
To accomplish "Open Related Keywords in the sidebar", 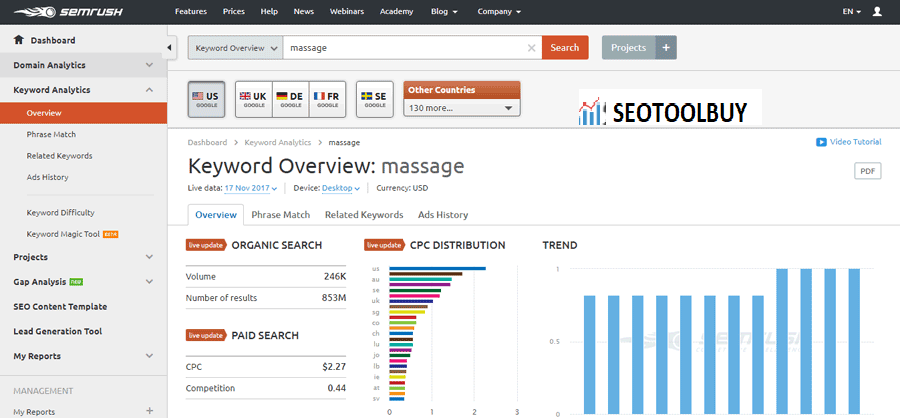I will coord(59,156).
